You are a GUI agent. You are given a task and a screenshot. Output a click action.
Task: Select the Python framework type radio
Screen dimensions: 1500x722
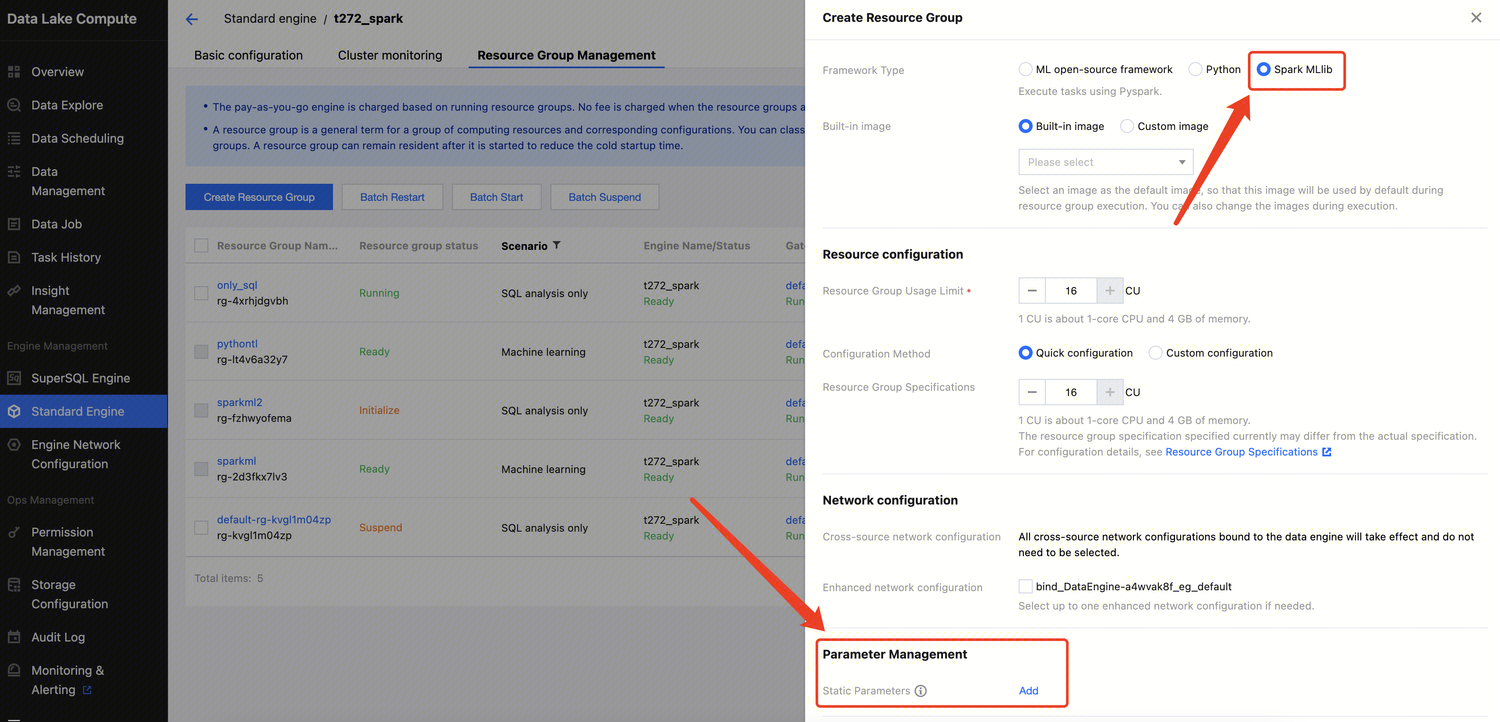click(x=1195, y=70)
